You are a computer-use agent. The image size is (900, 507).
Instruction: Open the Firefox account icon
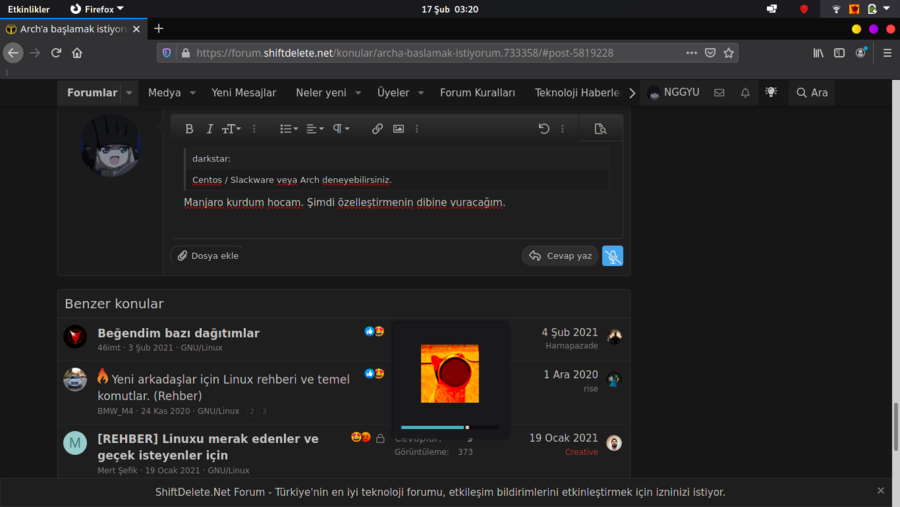click(860, 53)
